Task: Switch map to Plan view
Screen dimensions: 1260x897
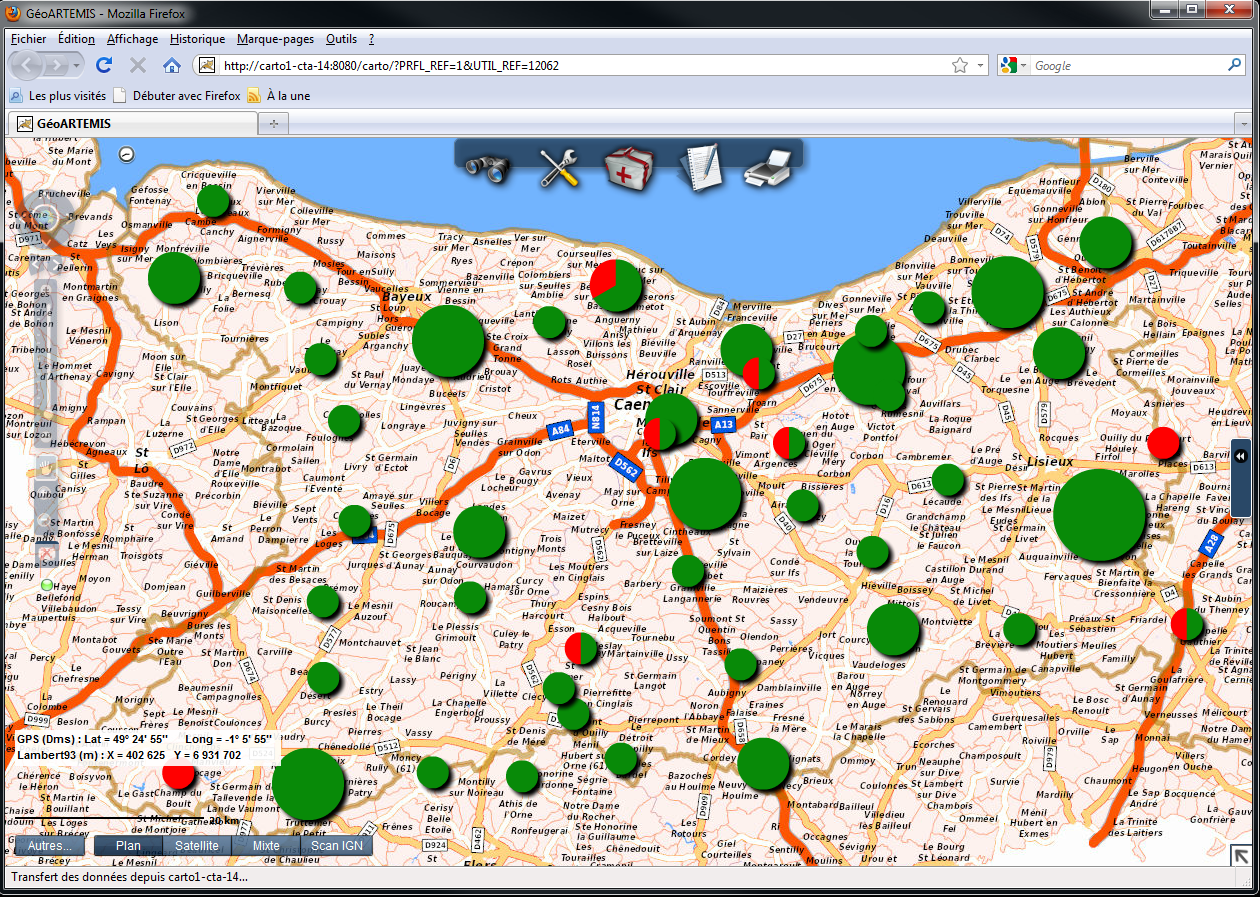Action: [128, 845]
